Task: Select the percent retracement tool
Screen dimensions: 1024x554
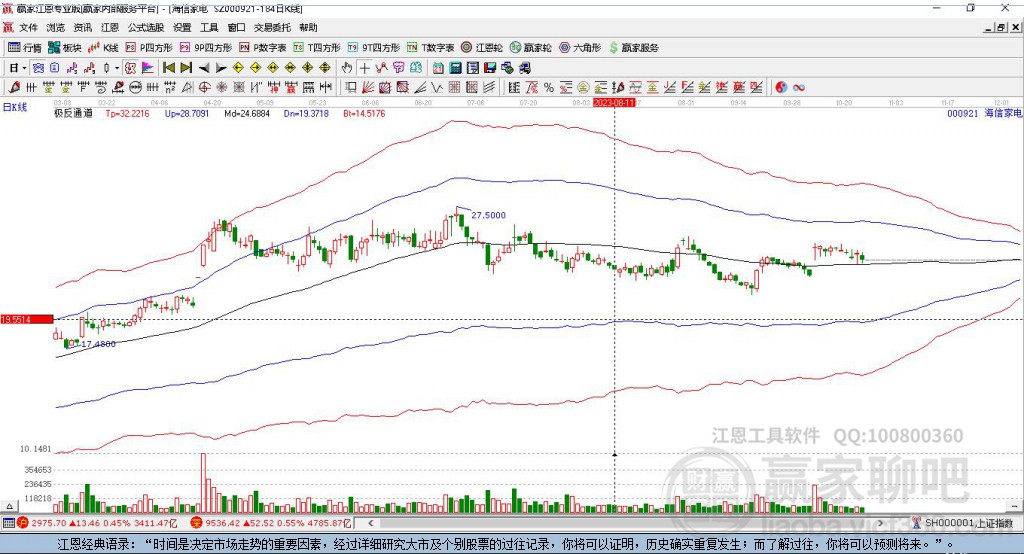Action: pos(549,88)
